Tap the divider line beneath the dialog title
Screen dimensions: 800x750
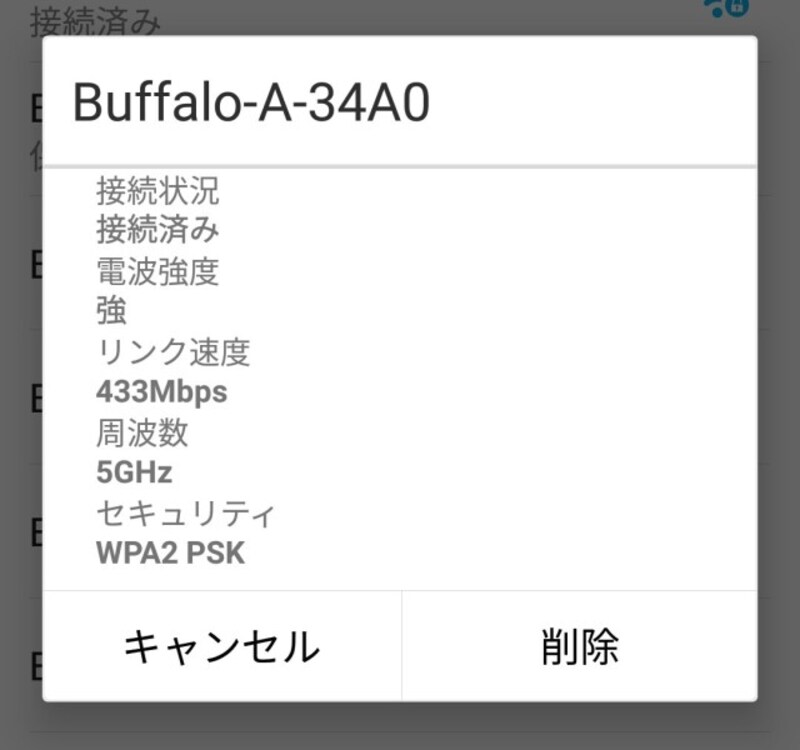pos(400,166)
